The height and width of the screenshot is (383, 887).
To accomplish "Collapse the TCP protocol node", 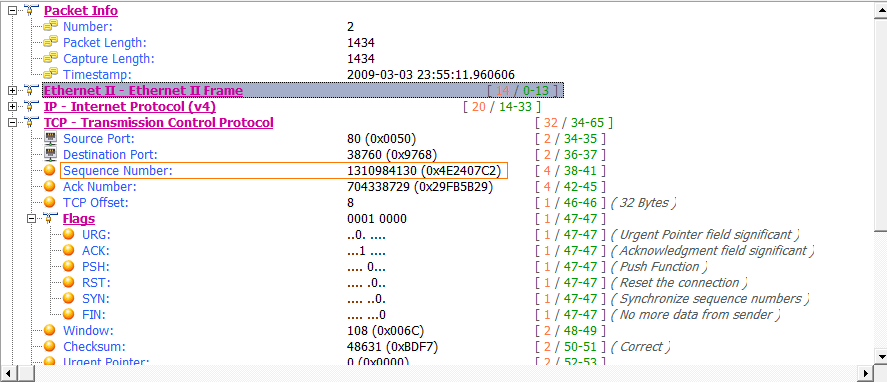I will coord(13,122).
